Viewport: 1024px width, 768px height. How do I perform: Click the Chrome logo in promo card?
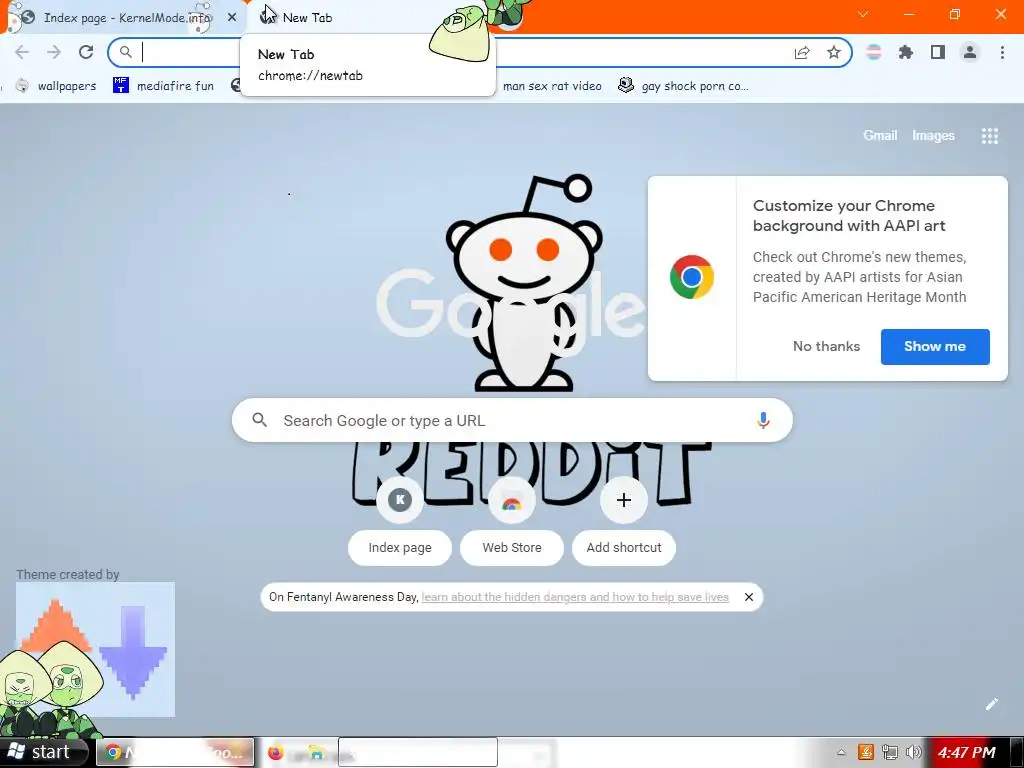coord(692,277)
